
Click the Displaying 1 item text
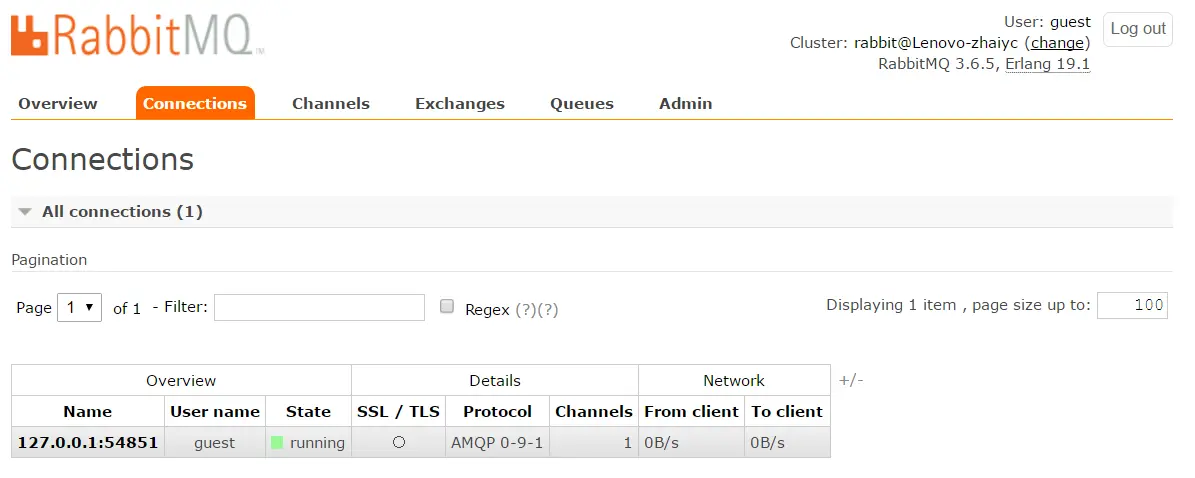pyautogui.click(x=891, y=305)
